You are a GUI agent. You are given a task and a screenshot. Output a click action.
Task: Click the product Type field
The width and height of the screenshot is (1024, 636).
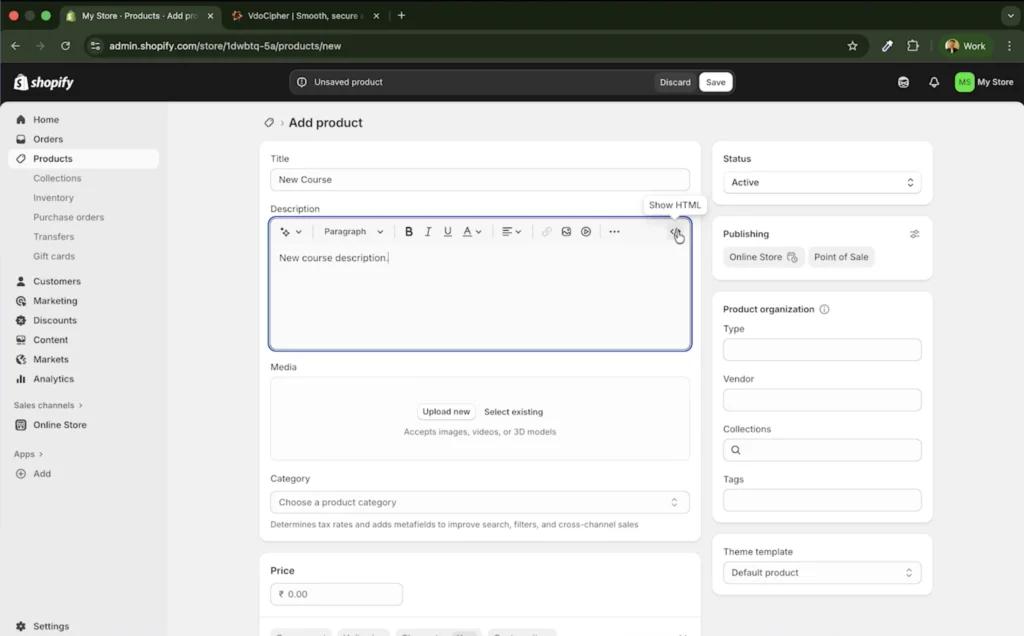(822, 350)
